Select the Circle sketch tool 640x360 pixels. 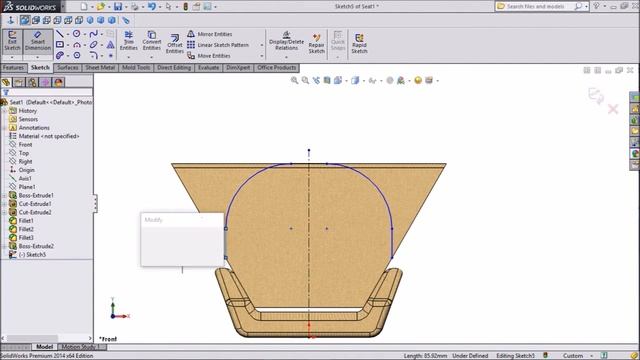point(76,34)
